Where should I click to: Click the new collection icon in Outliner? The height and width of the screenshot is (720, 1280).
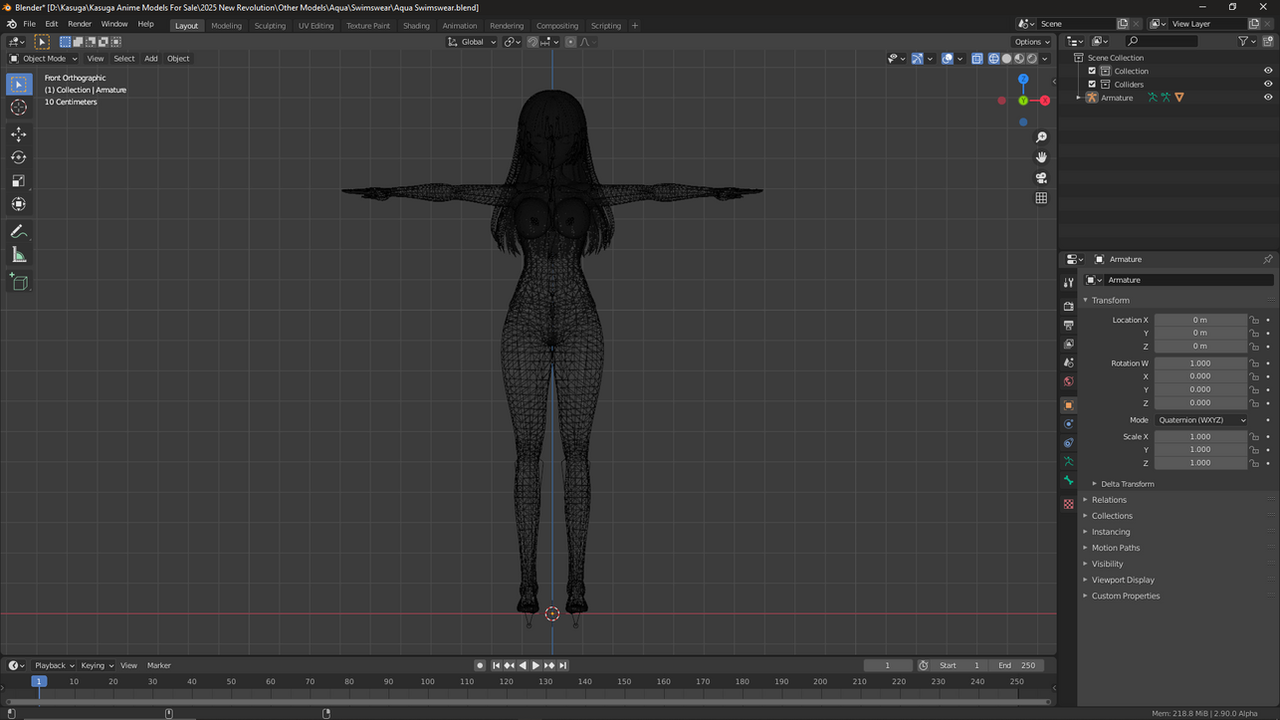click(1267, 41)
